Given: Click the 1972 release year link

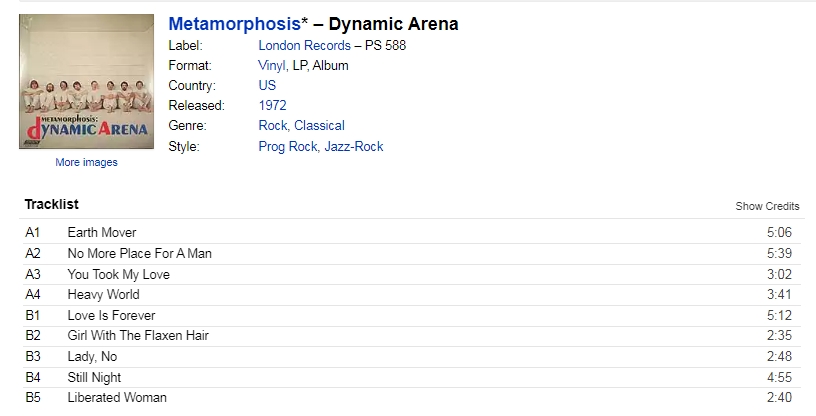Looking at the screenshot, I should point(274,105).
